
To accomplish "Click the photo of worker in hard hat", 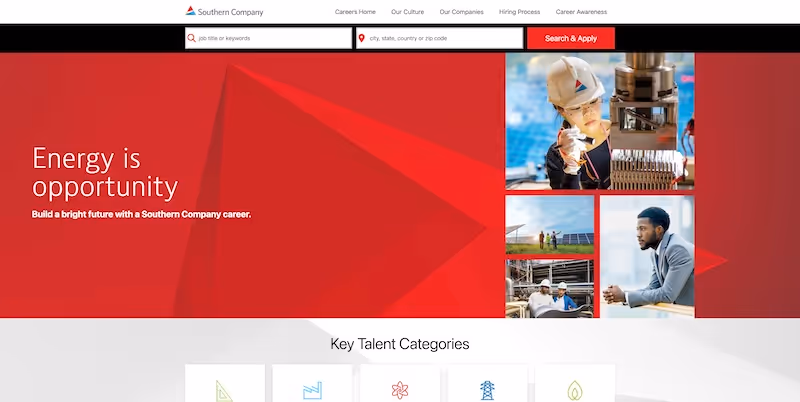I will 600,121.
